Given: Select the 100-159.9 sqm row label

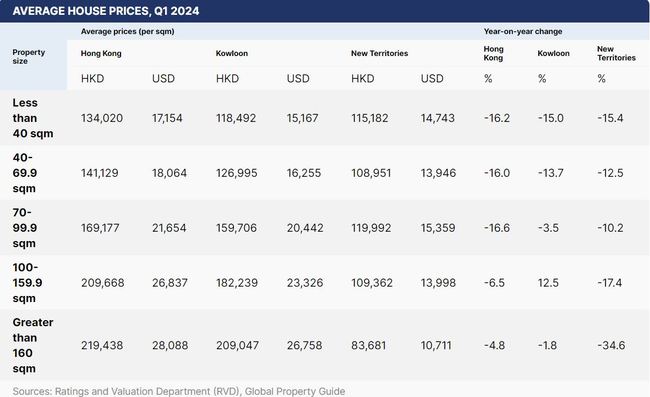Looking at the screenshot, I should (27, 283).
